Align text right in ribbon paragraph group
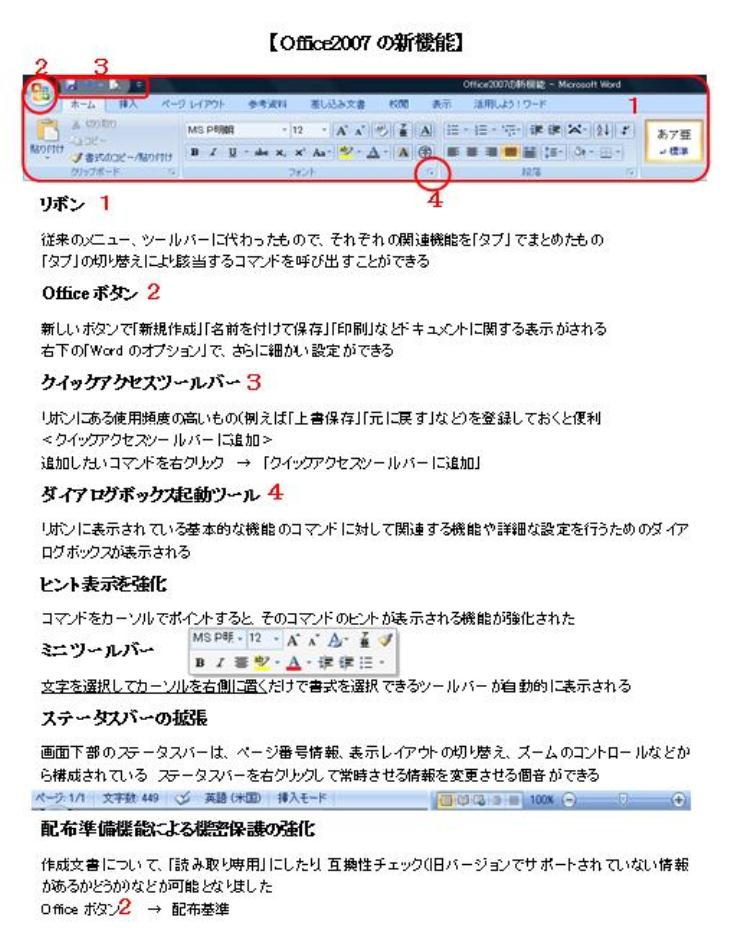The width and height of the screenshot is (730, 936). [491, 152]
